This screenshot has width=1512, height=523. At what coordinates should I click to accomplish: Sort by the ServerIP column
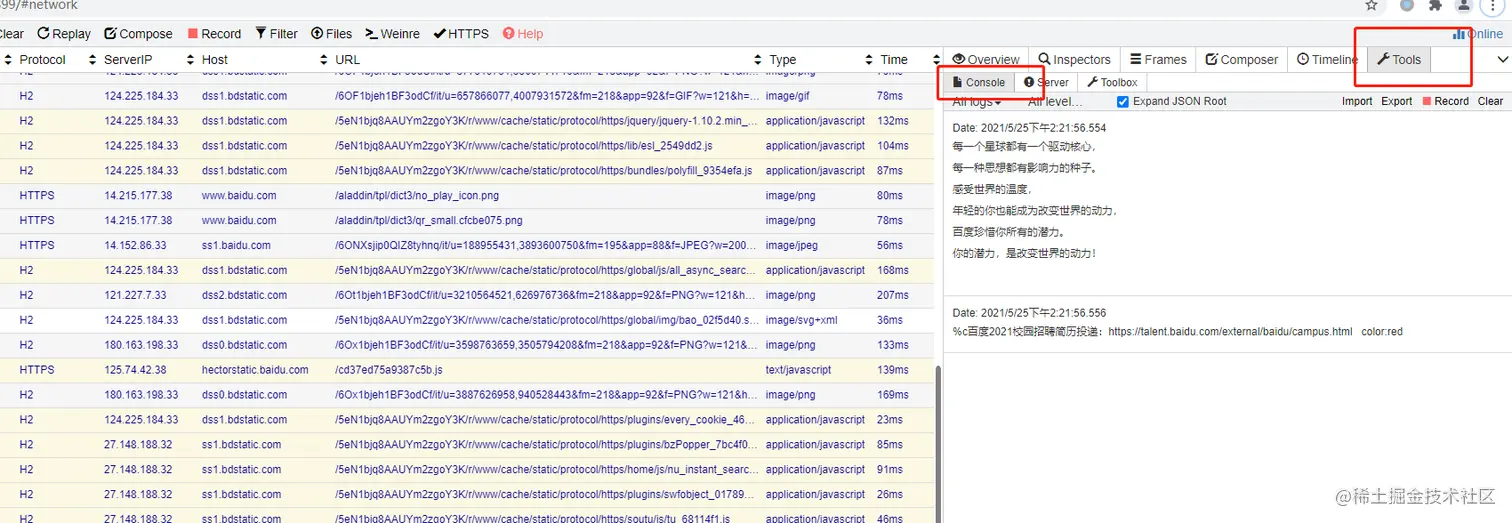tap(128, 60)
